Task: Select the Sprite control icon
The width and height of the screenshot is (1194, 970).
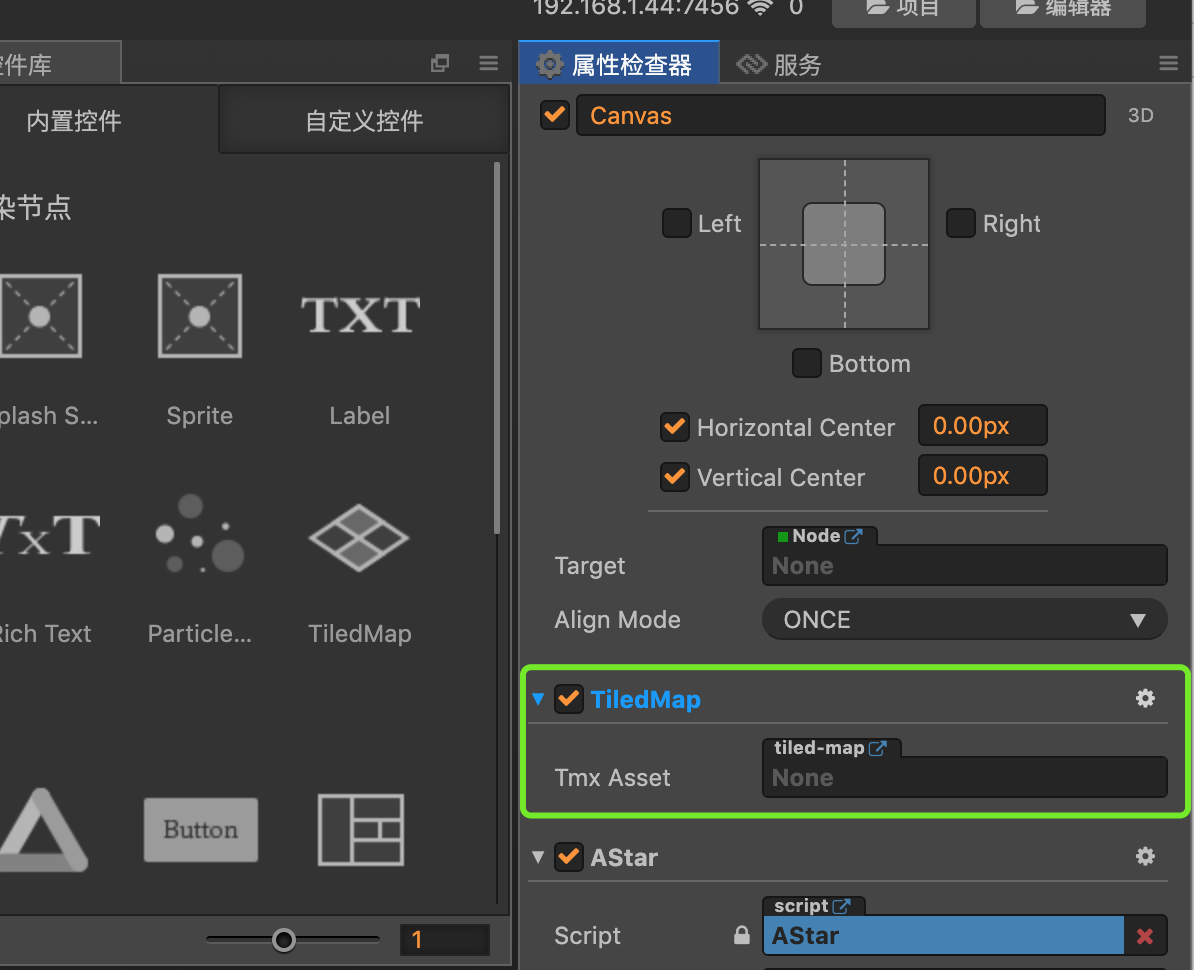Action: (199, 316)
